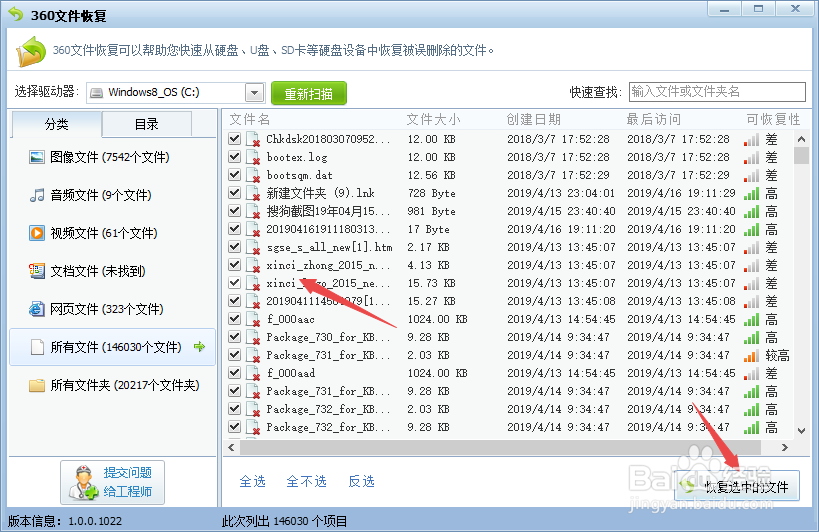This screenshot has height=532, width=819.
Task: Click the orange recoverability bars marked 较高
Action: pos(752,356)
